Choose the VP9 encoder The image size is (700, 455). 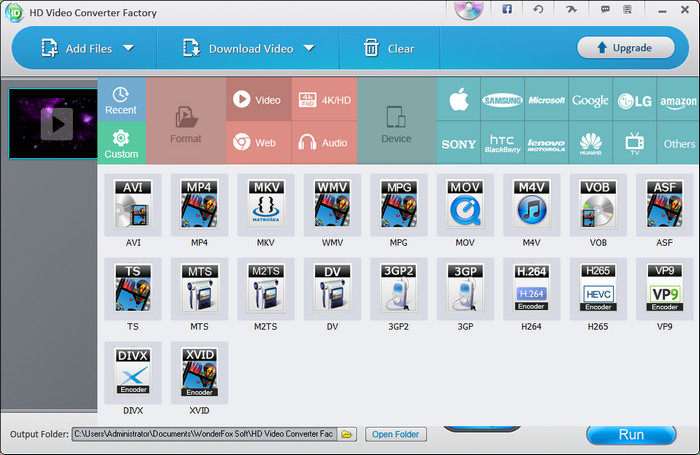665,289
